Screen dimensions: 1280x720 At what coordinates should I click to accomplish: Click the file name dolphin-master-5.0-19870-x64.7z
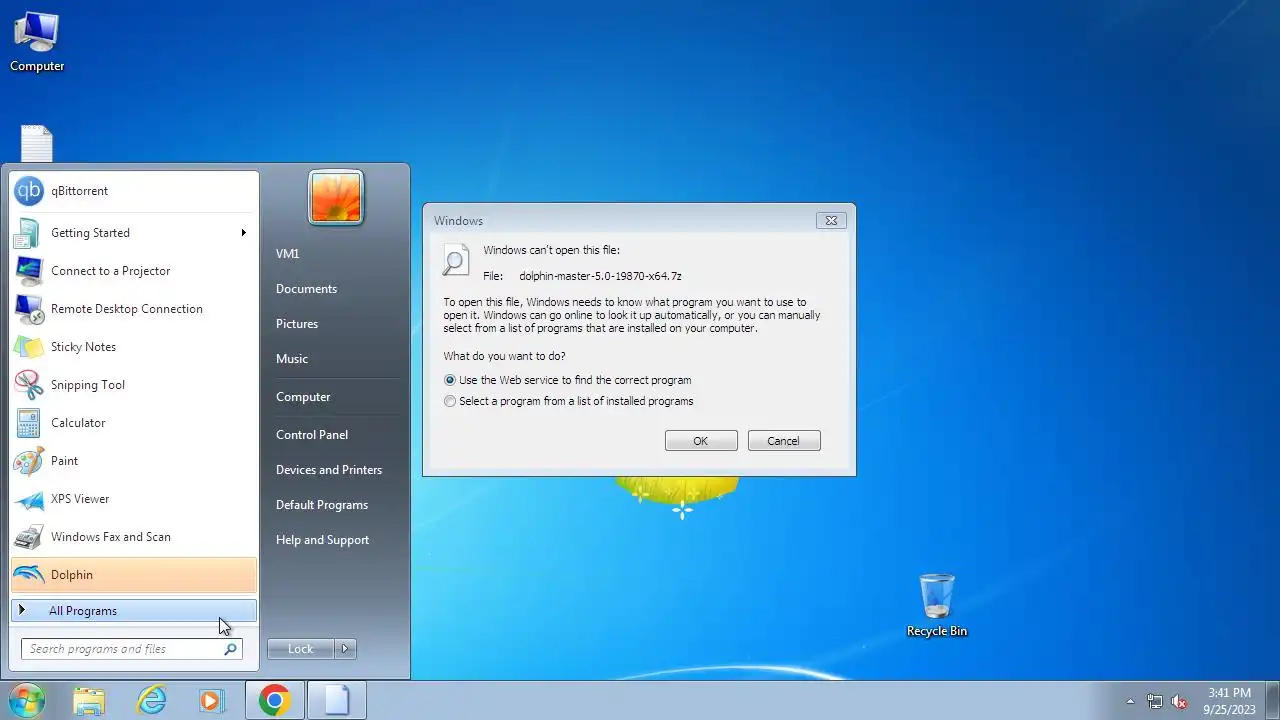click(x=600, y=276)
